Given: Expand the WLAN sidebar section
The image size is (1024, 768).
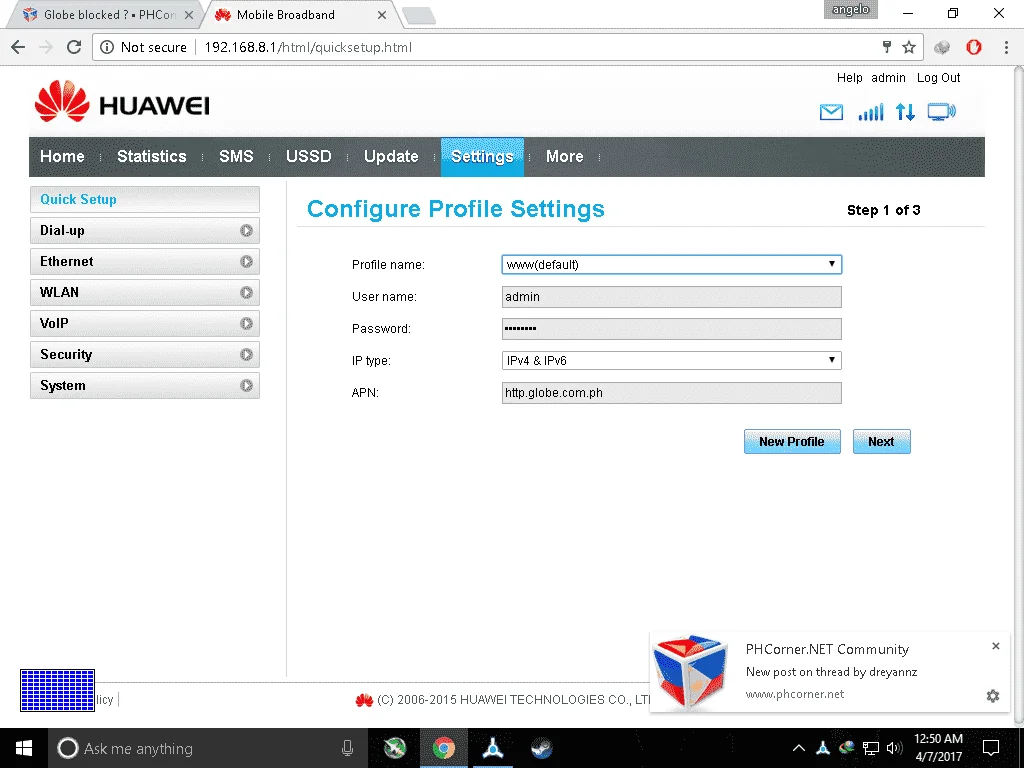Looking at the screenshot, I should [144, 293].
